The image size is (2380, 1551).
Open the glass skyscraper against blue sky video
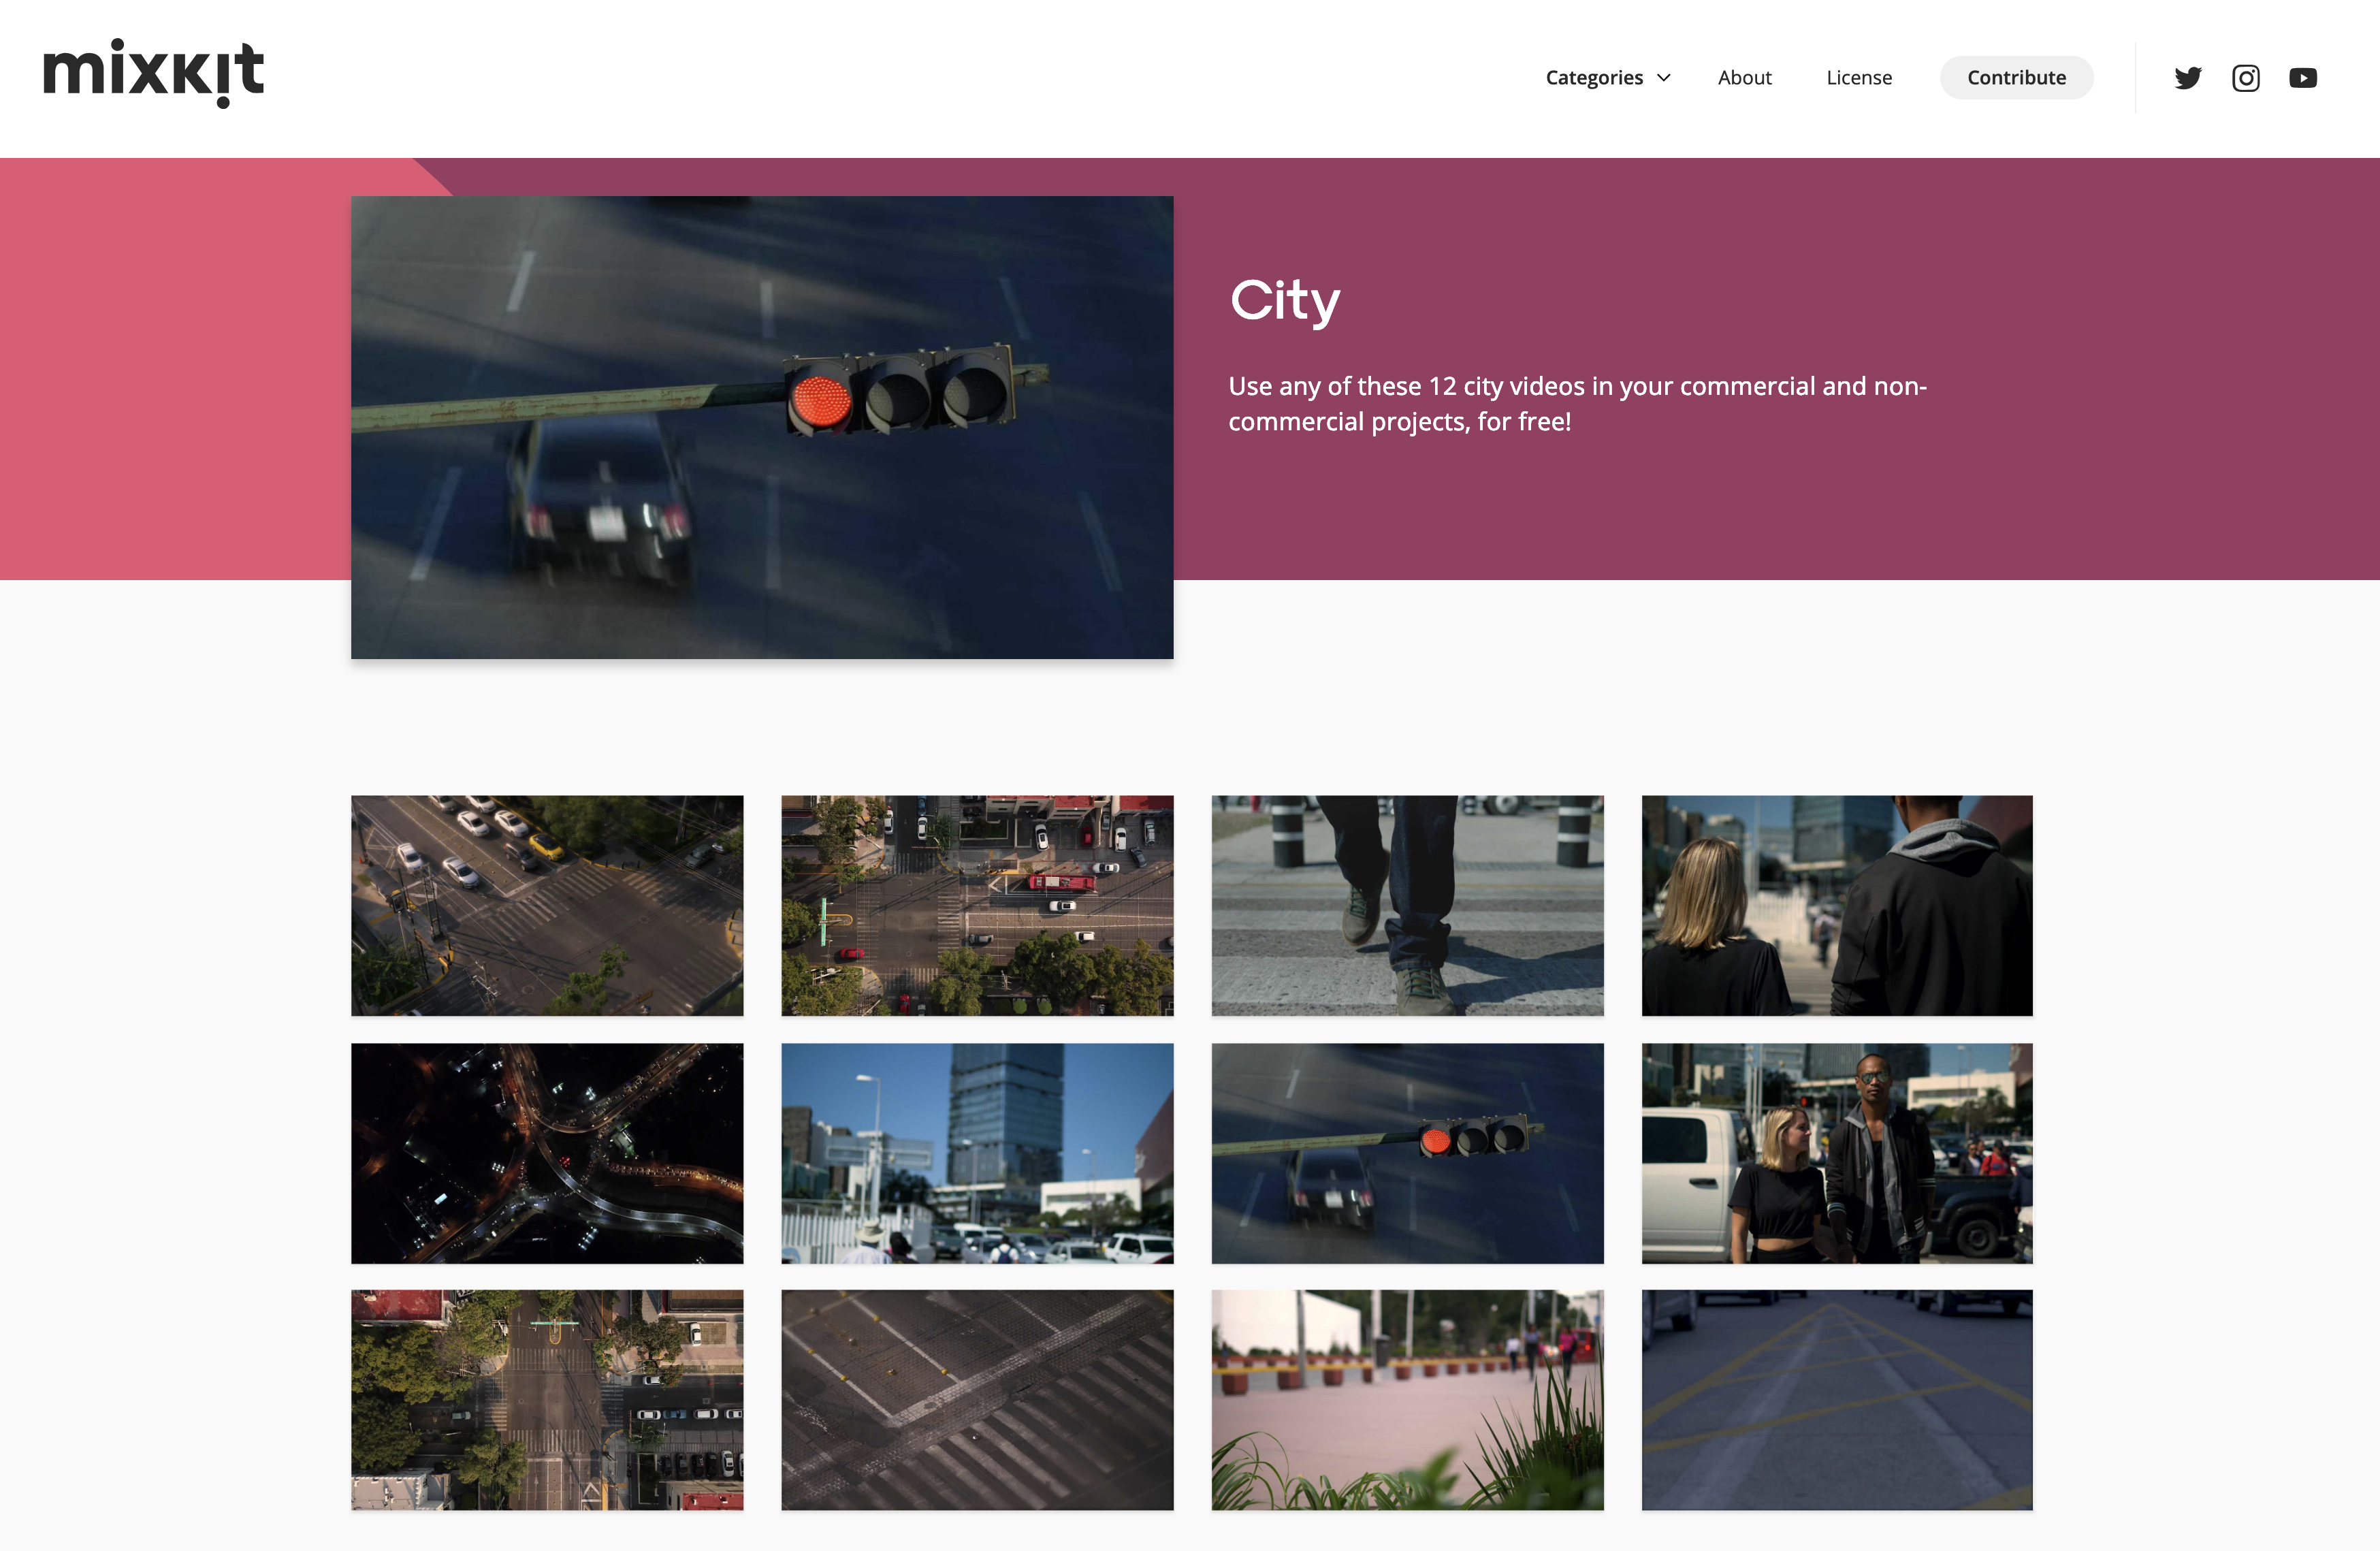[x=977, y=1153]
